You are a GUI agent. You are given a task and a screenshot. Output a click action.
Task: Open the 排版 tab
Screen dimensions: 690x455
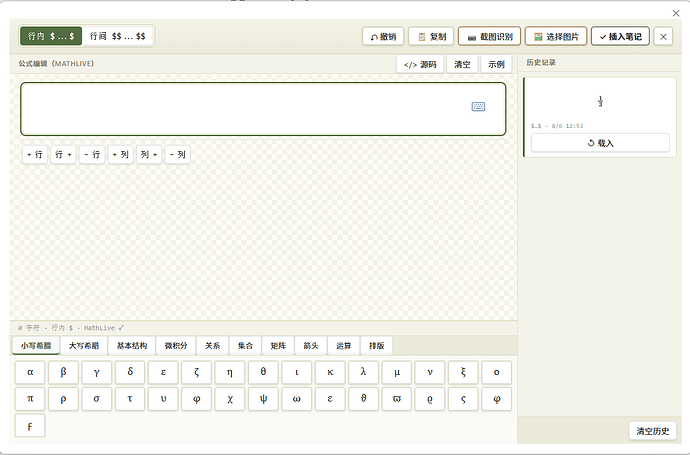click(x=376, y=346)
